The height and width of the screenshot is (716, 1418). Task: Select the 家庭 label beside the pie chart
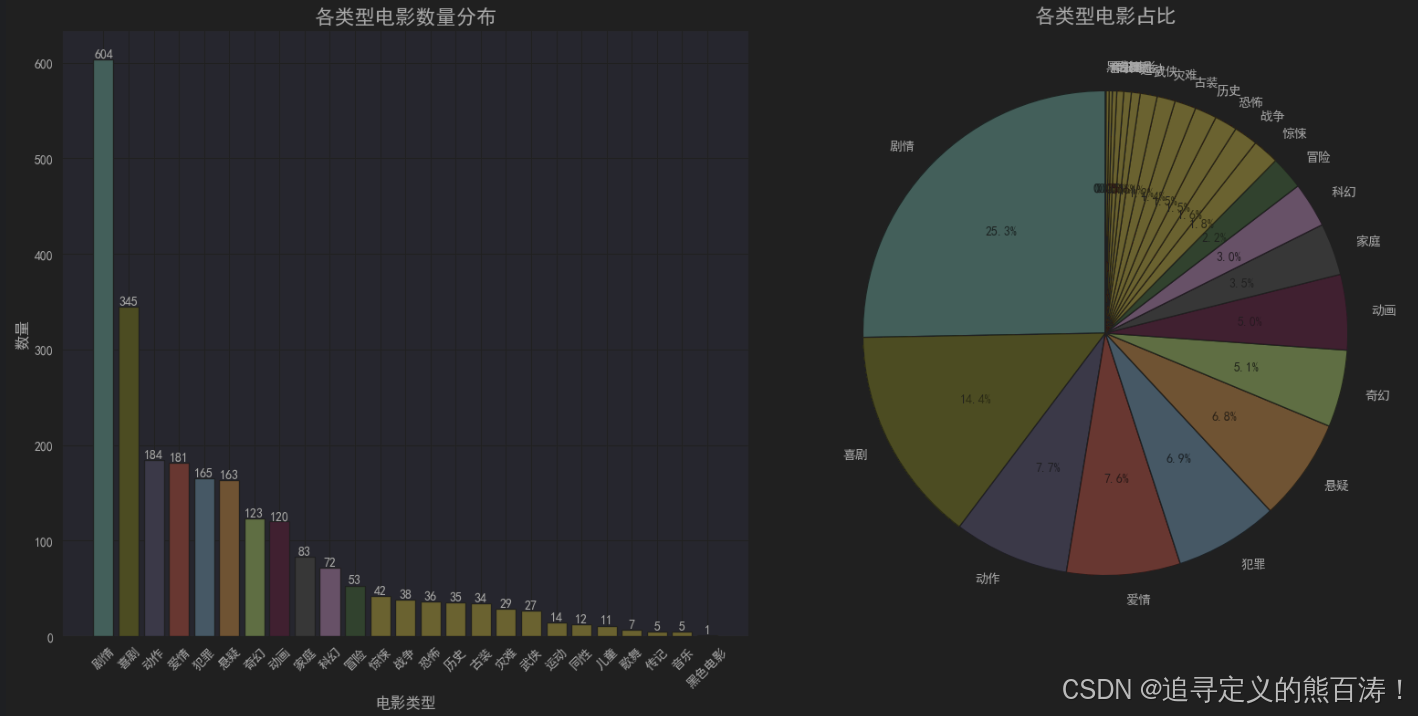pos(1368,241)
